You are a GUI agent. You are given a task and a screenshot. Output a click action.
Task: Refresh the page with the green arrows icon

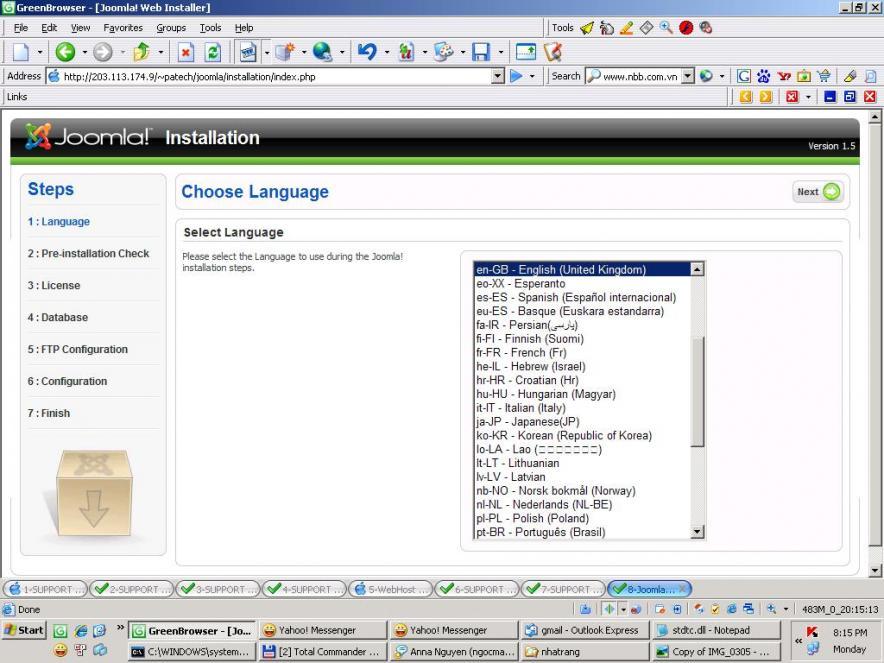(x=213, y=52)
